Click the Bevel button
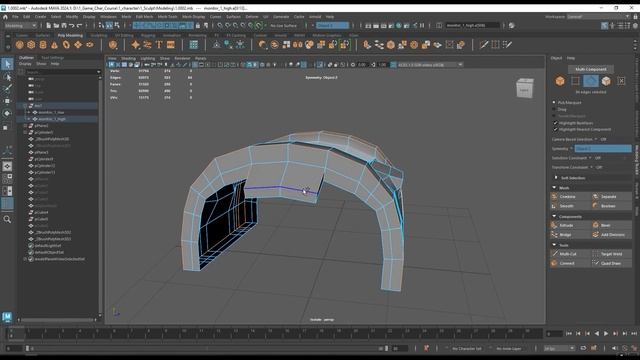This screenshot has height=360, width=640. (x=611, y=225)
